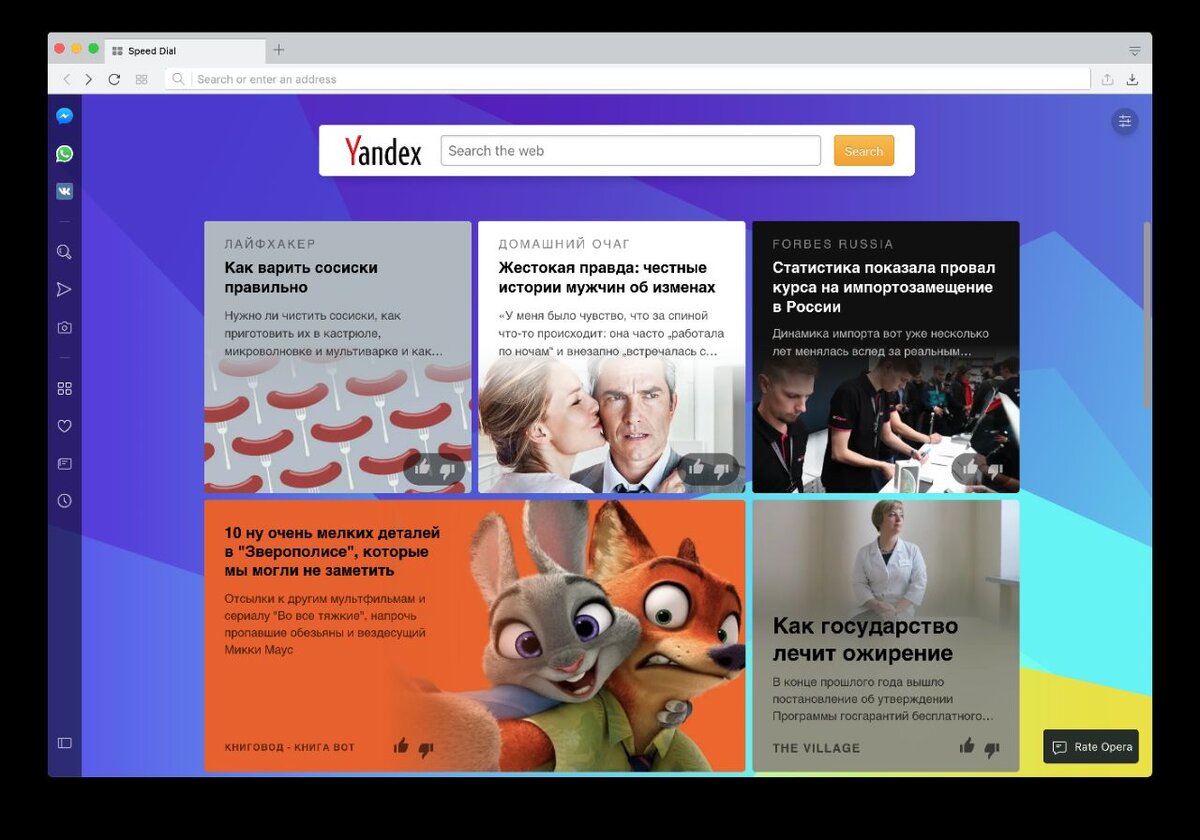This screenshot has height=840, width=1200.
Task: Click the ДОМАШНИЙ ОЧАГ source label
Action: 565,244
